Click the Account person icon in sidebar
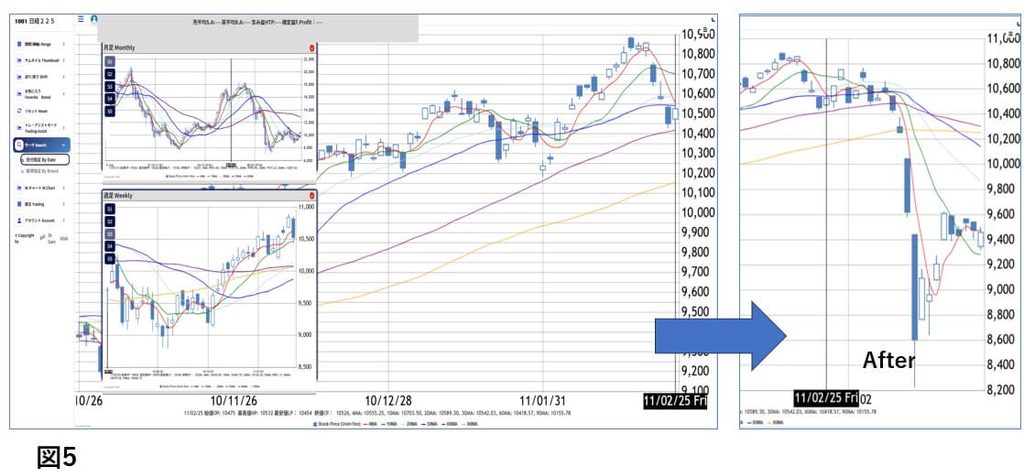This screenshot has height=476, width=1024. tap(20, 221)
